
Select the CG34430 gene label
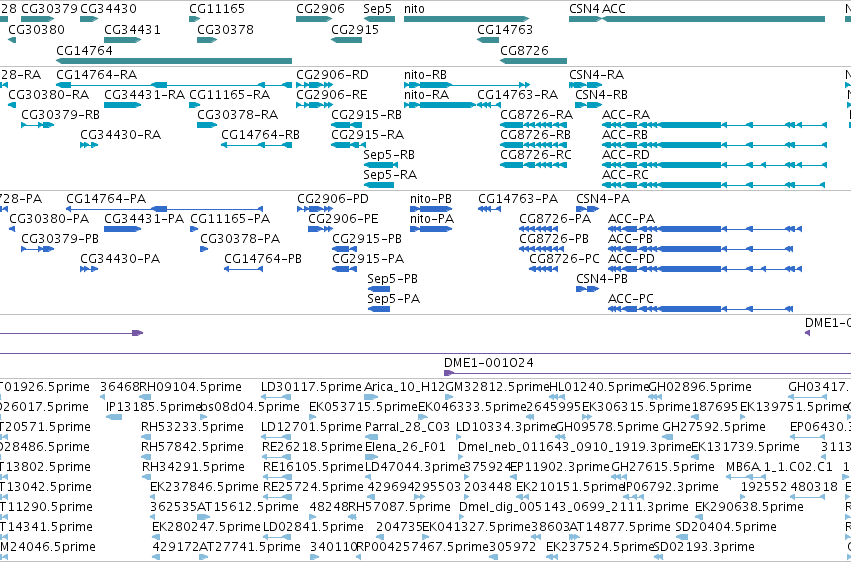click(x=109, y=9)
